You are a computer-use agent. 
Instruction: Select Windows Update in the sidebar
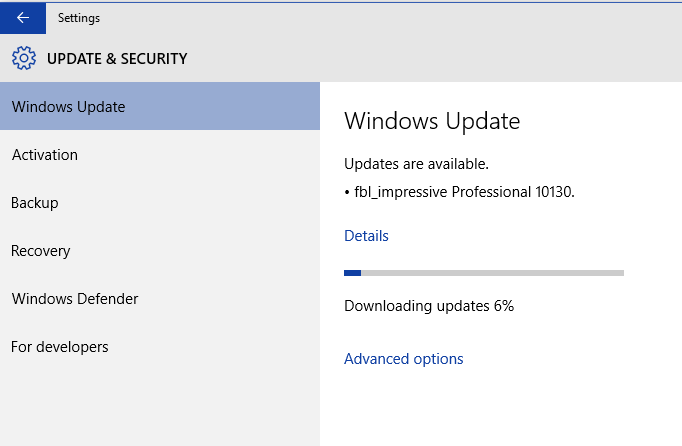(68, 106)
